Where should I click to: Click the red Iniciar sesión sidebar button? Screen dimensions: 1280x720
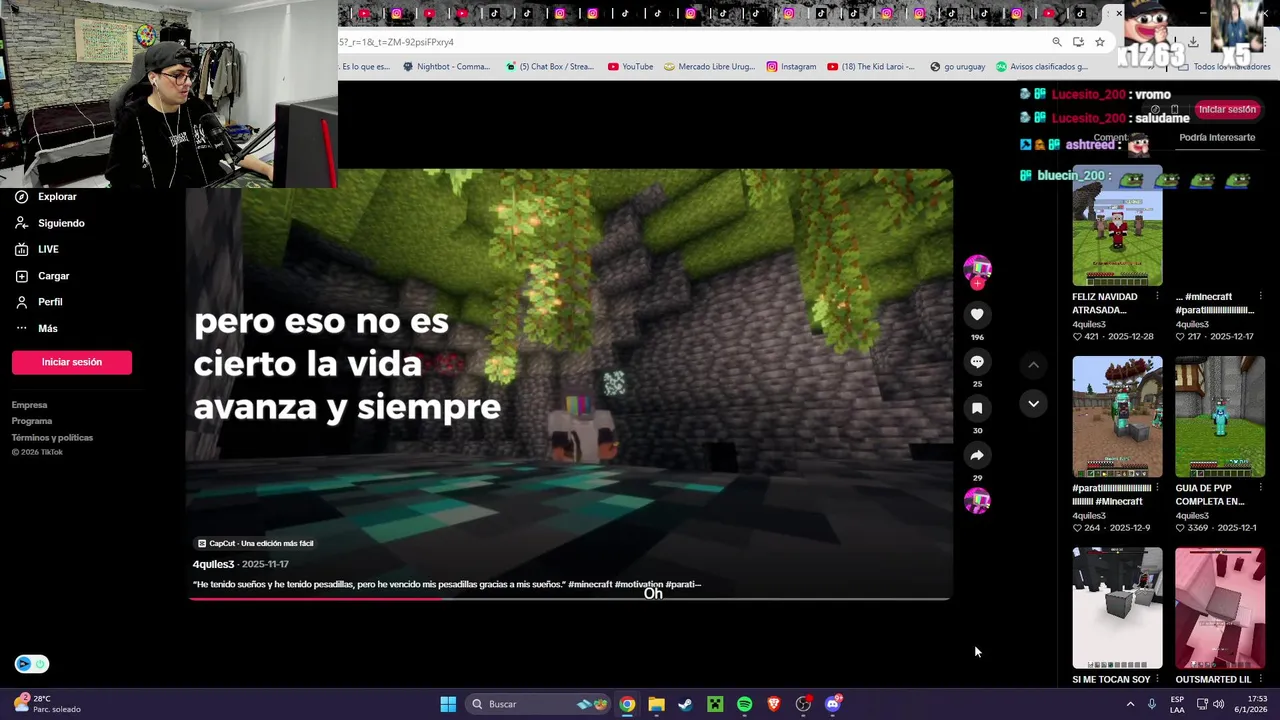pyautogui.click(x=72, y=362)
